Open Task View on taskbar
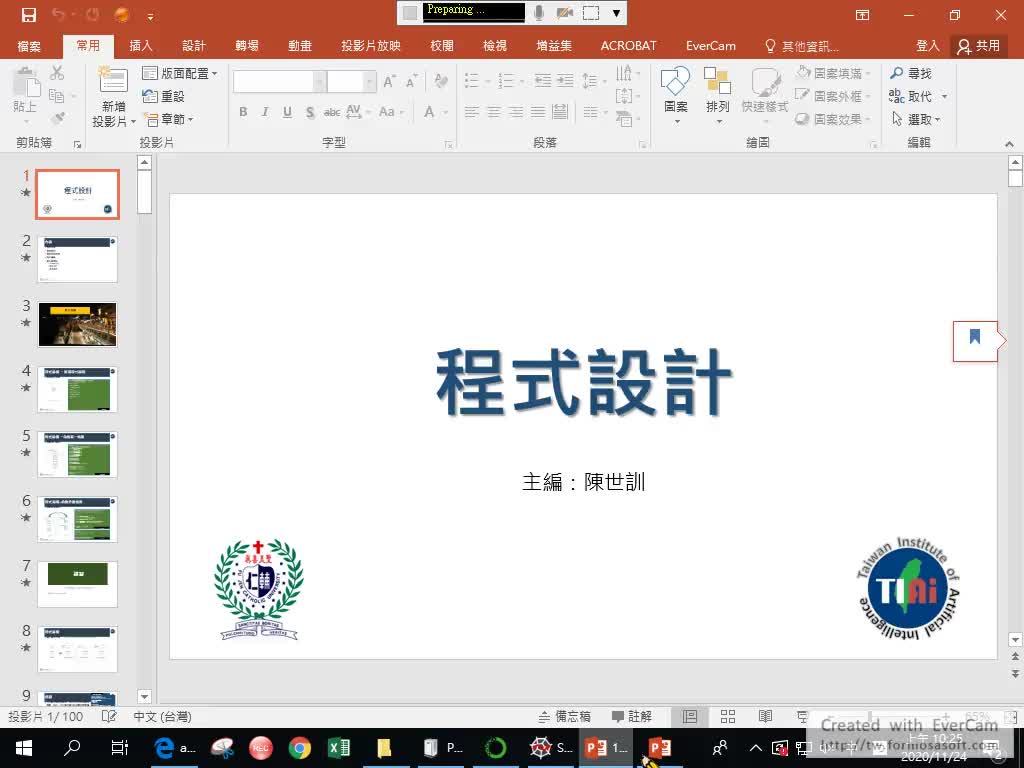 pos(119,748)
